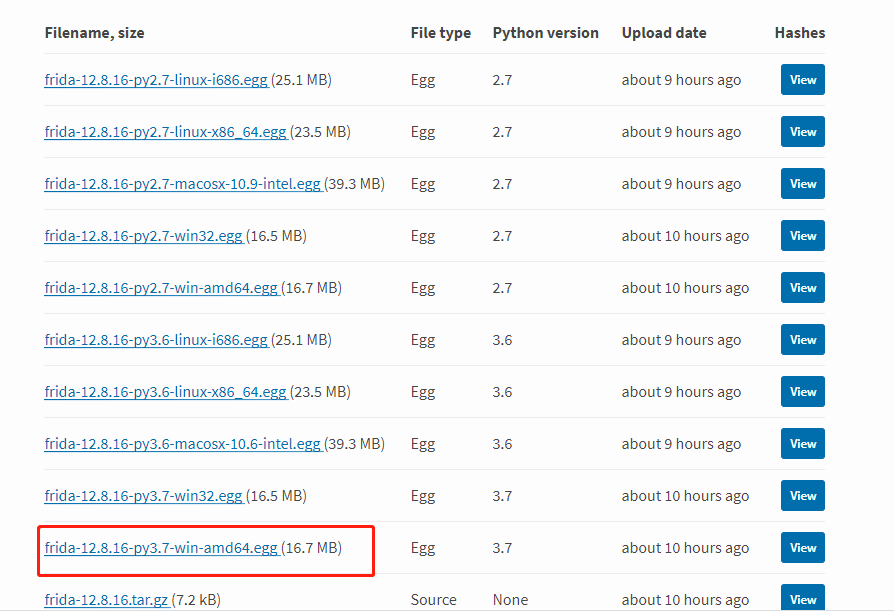View hashes for py2.7-linux-i686 egg
The width and height of the screenshot is (894, 615).
[x=802, y=80]
